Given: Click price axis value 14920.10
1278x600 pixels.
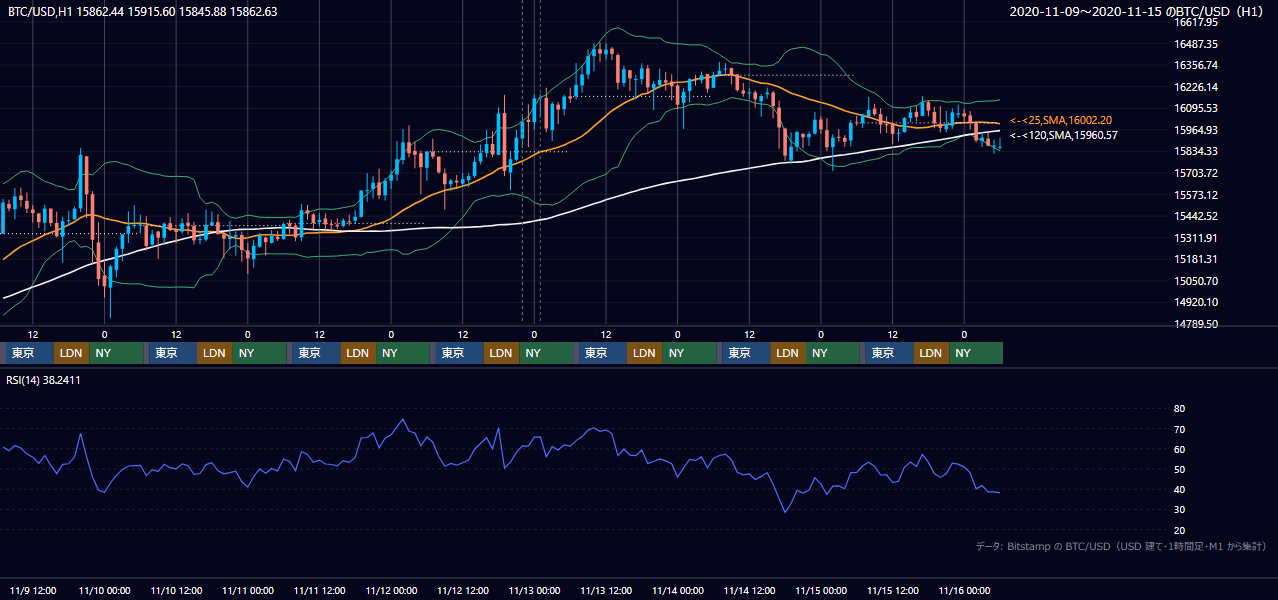Looking at the screenshot, I should coord(1195,302).
